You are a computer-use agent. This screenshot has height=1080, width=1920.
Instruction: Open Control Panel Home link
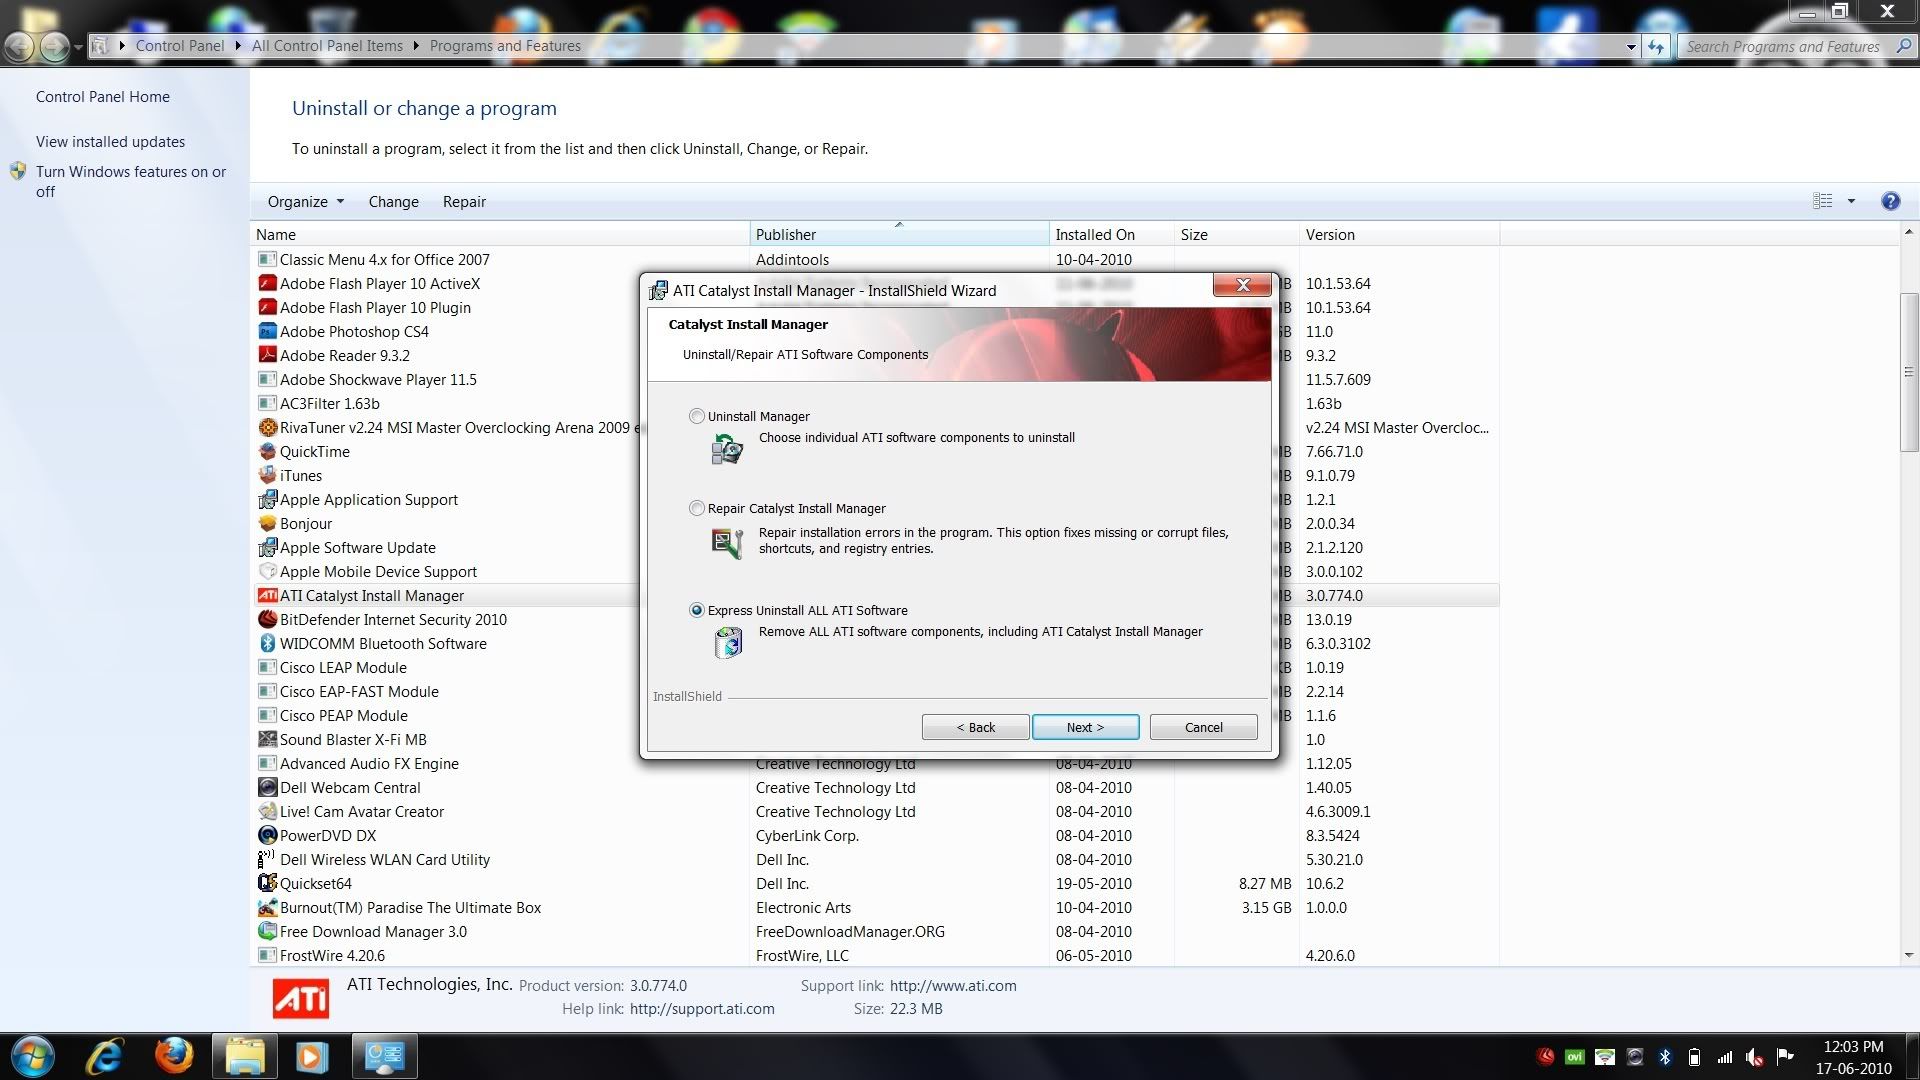point(103,97)
